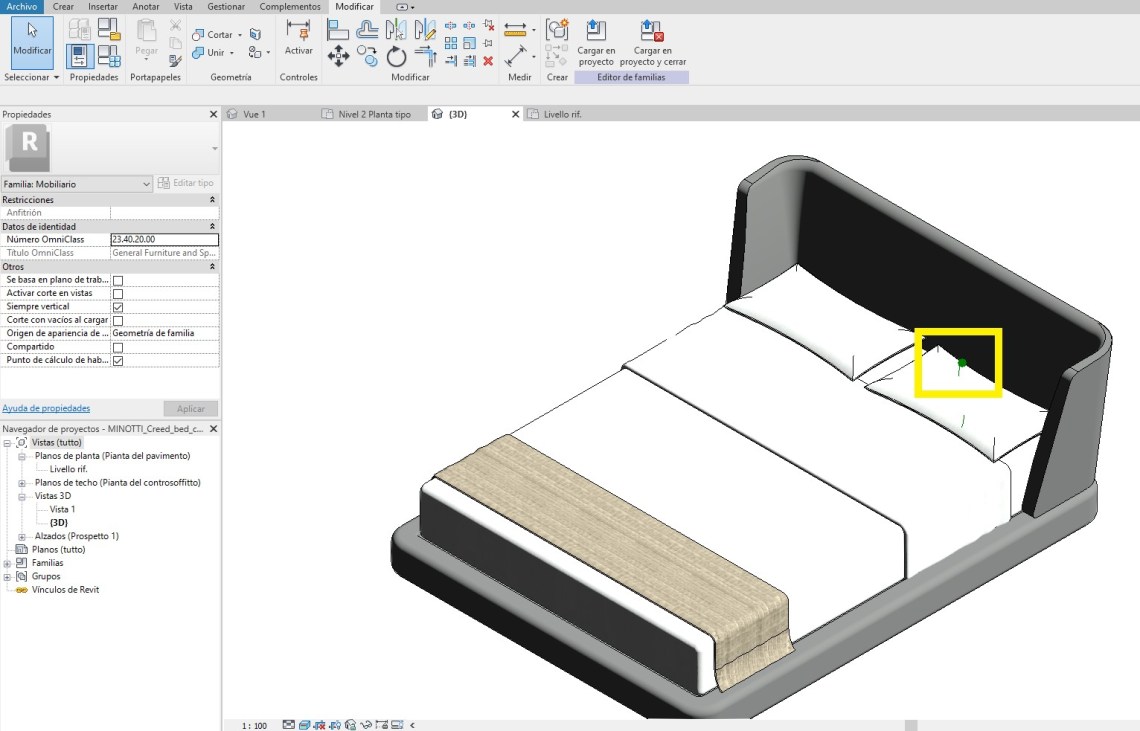The height and width of the screenshot is (731, 1140).
Task: Expand Planos de techo tree node
Action: coord(22,483)
